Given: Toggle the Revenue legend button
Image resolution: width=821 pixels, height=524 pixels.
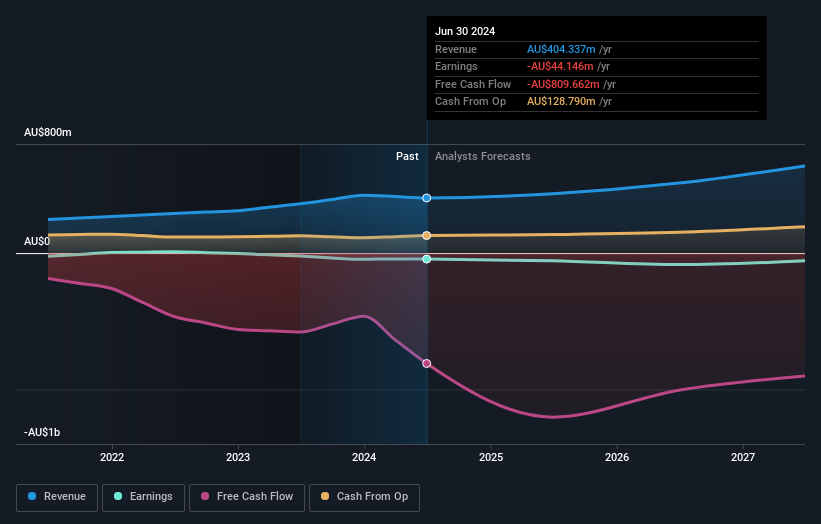Looking at the screenshot, I should tap(57, 497).
